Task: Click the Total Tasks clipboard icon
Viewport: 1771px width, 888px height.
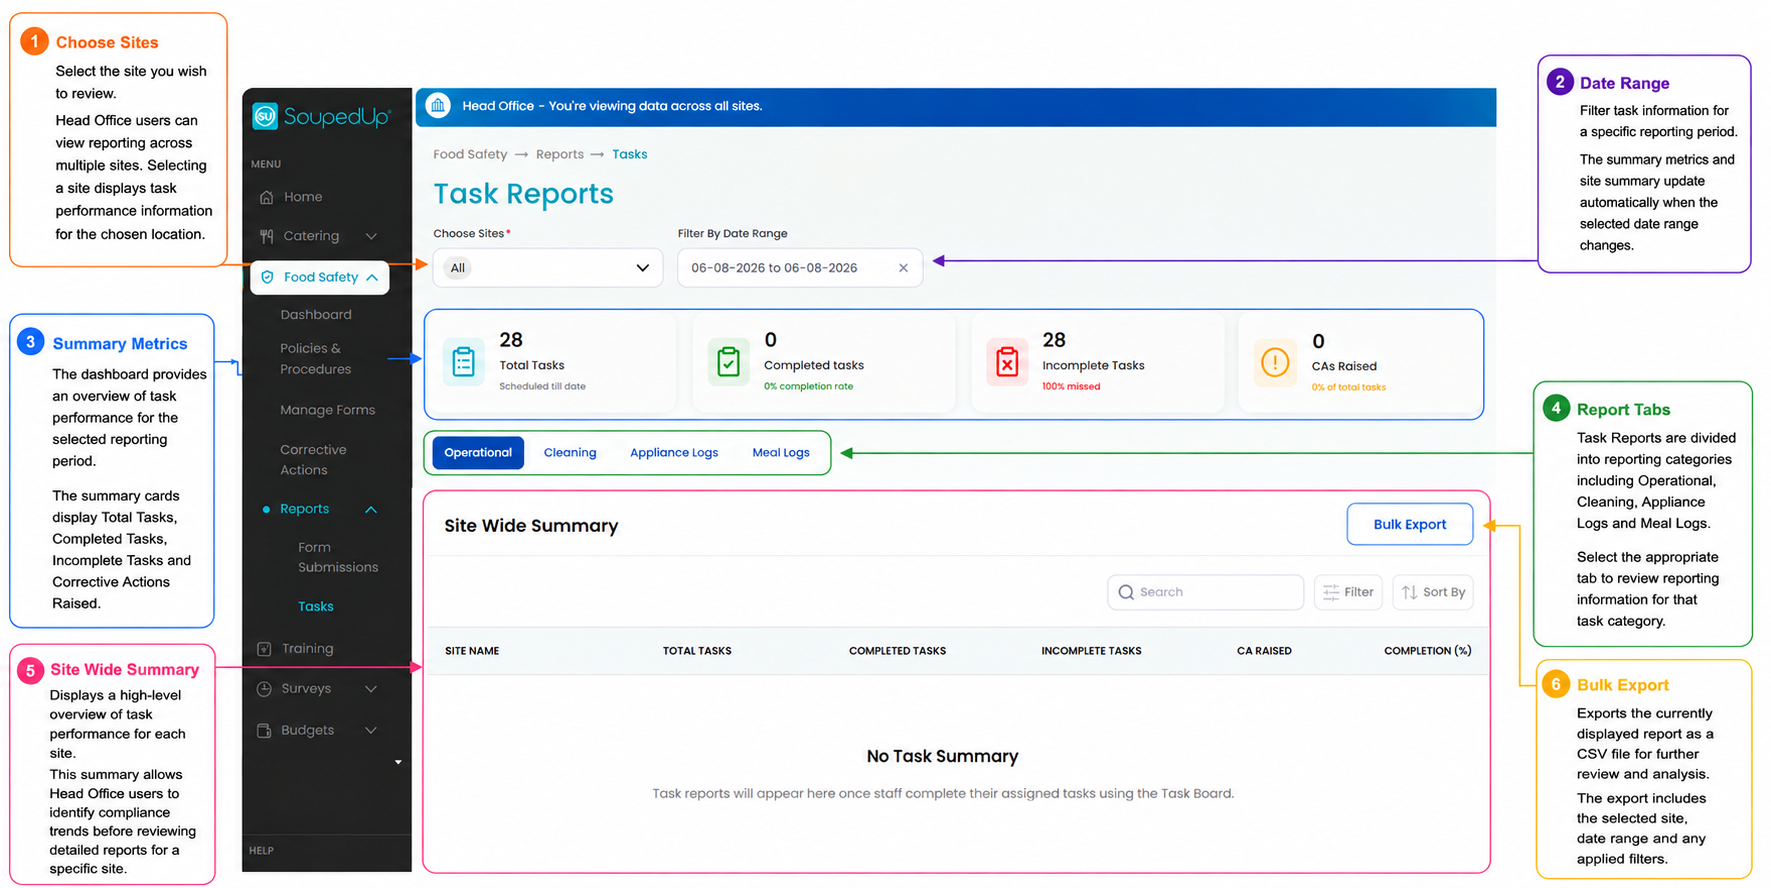Action: tap(463, 362)
